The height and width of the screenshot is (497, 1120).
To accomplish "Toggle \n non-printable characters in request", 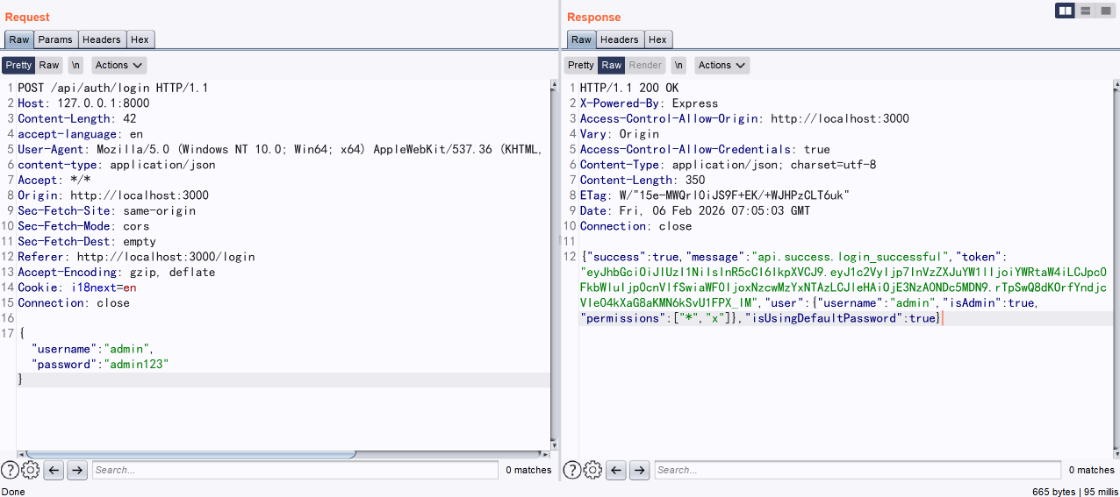I will (x=76, y=65).
